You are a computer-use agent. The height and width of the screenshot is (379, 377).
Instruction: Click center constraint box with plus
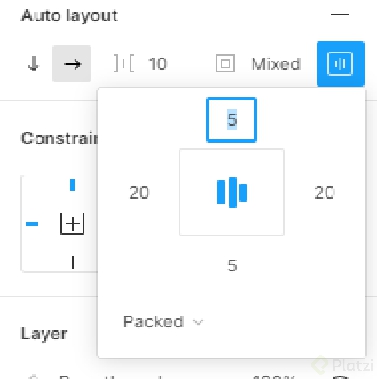[x=72, y=224]
